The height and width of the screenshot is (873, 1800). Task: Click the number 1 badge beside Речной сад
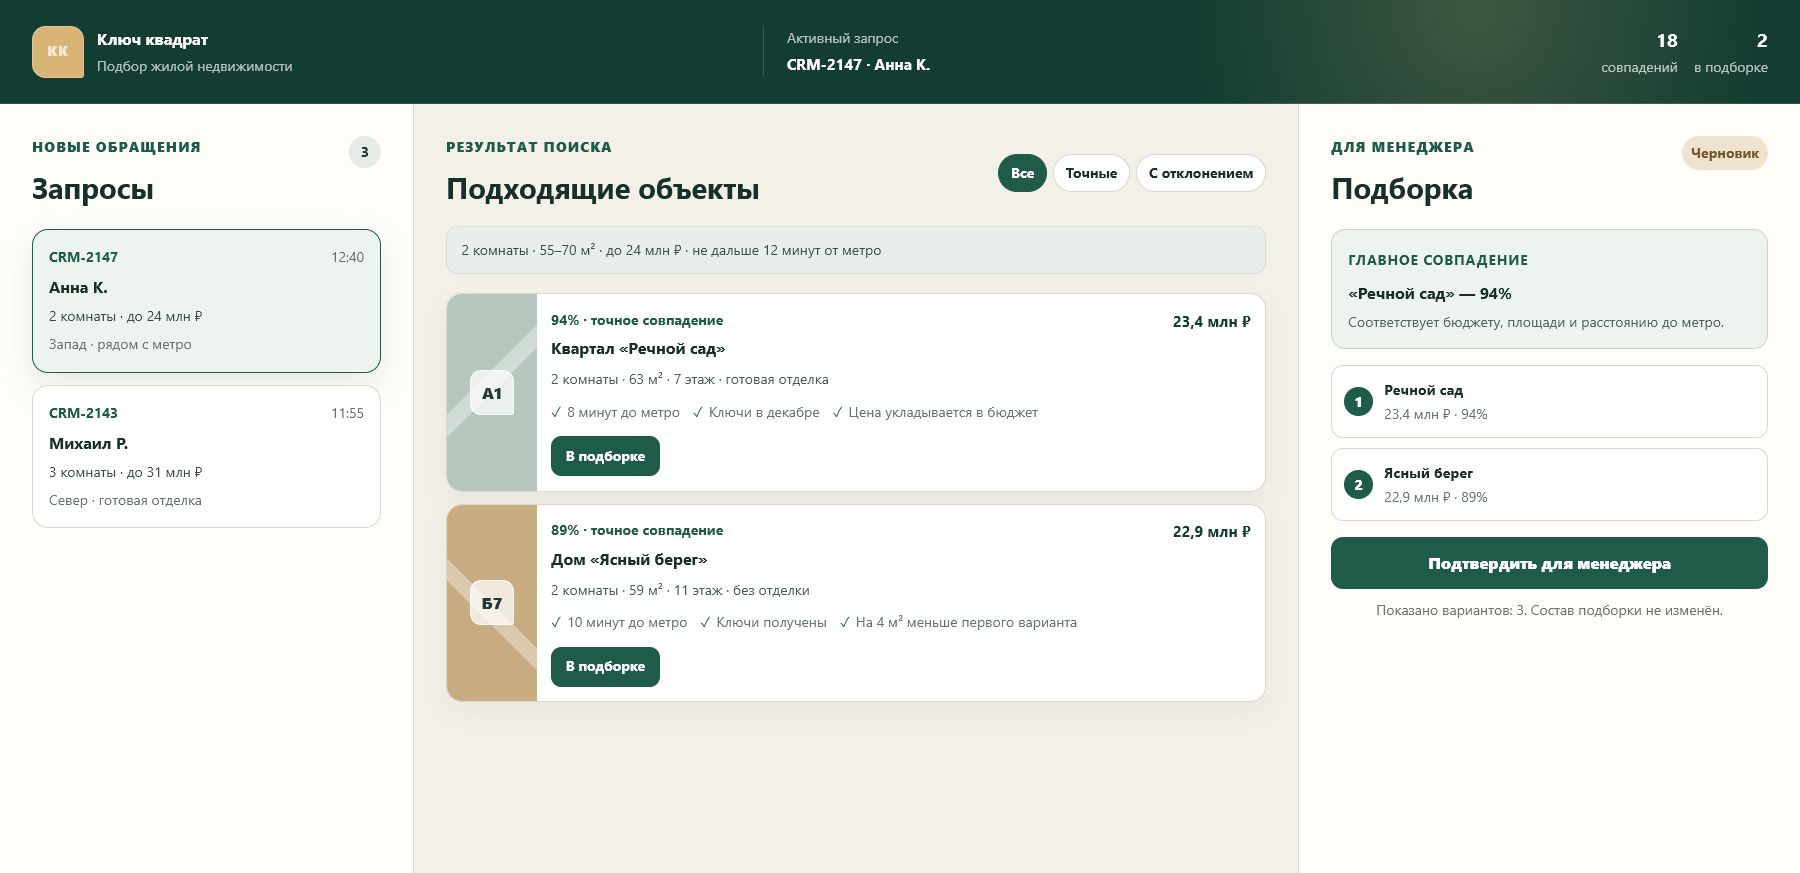[x=1358, y=402]
